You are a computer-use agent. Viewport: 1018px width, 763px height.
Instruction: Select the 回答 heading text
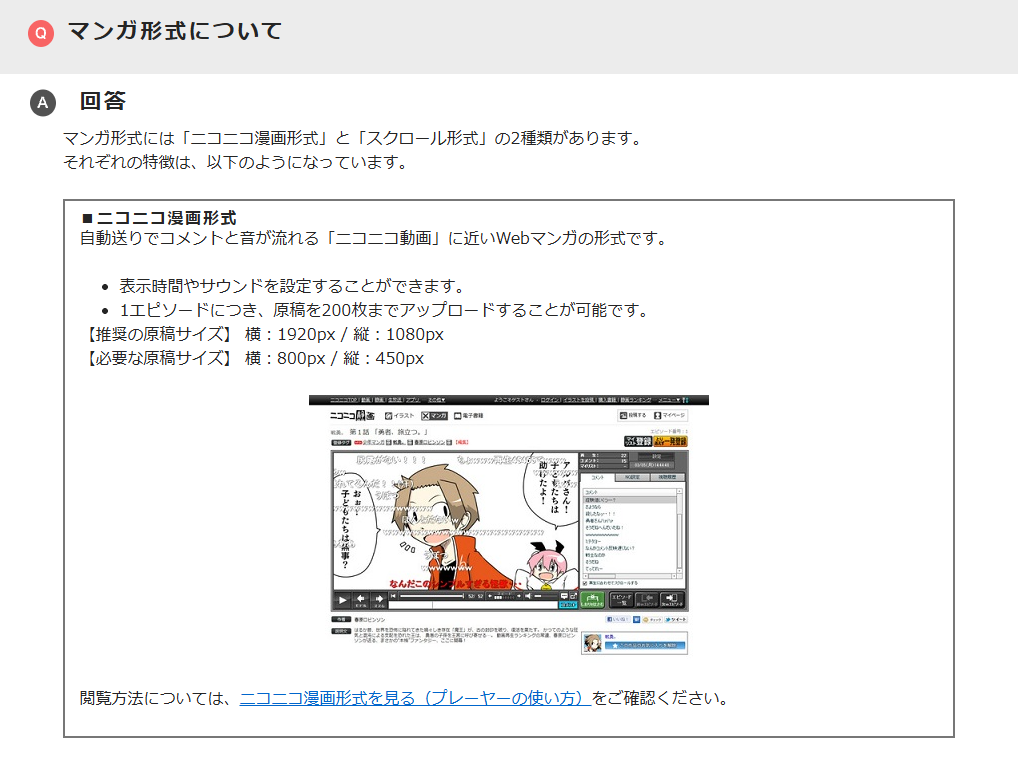(103, 101)
